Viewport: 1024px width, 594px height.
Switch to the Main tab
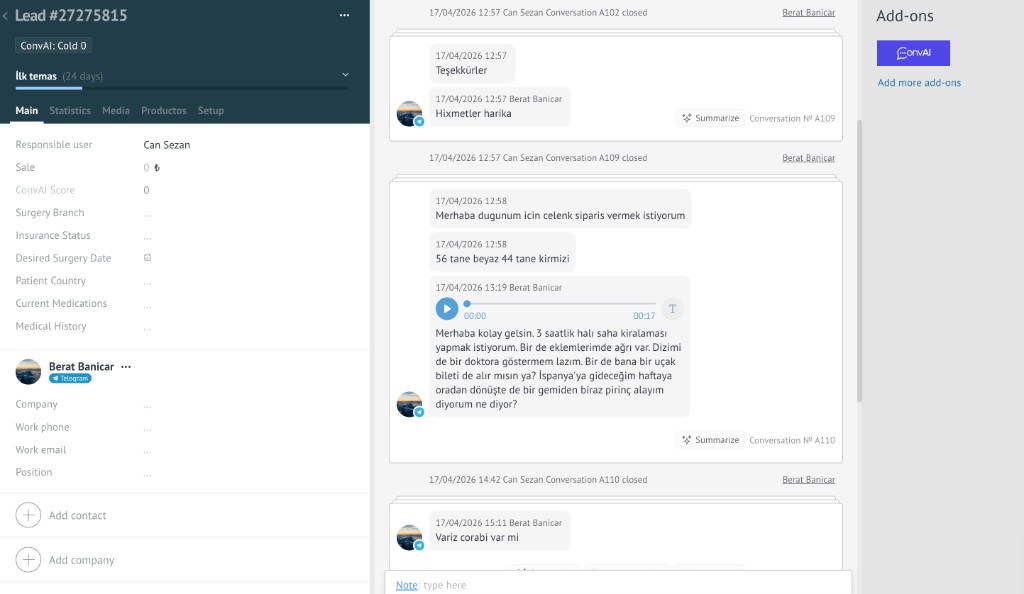[x=27, y=110]
